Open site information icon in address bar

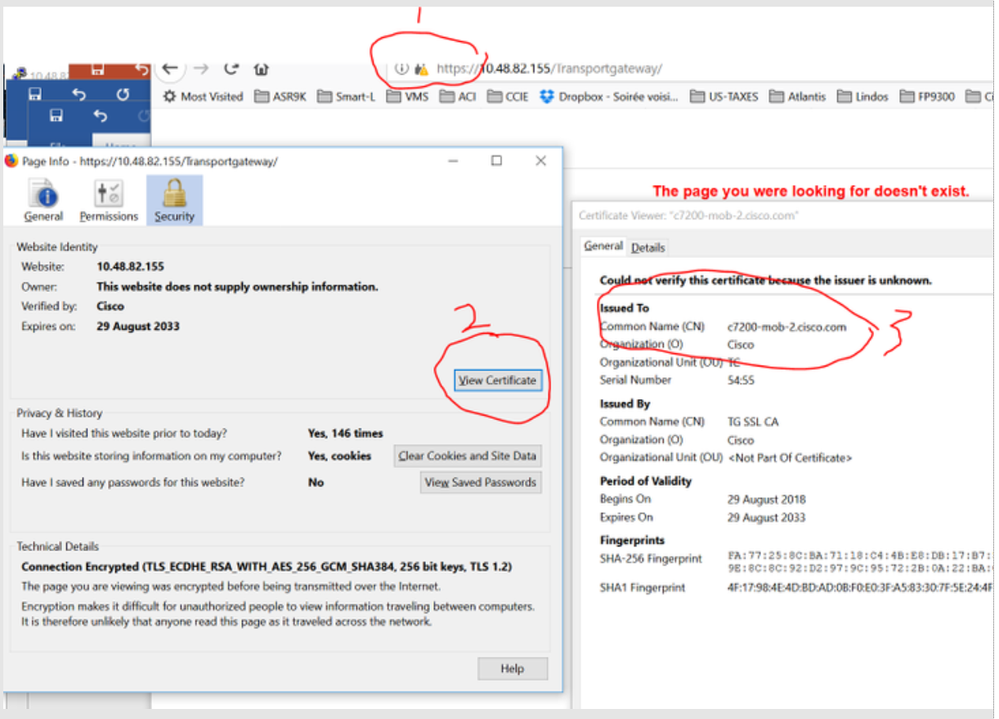[401, 69]
